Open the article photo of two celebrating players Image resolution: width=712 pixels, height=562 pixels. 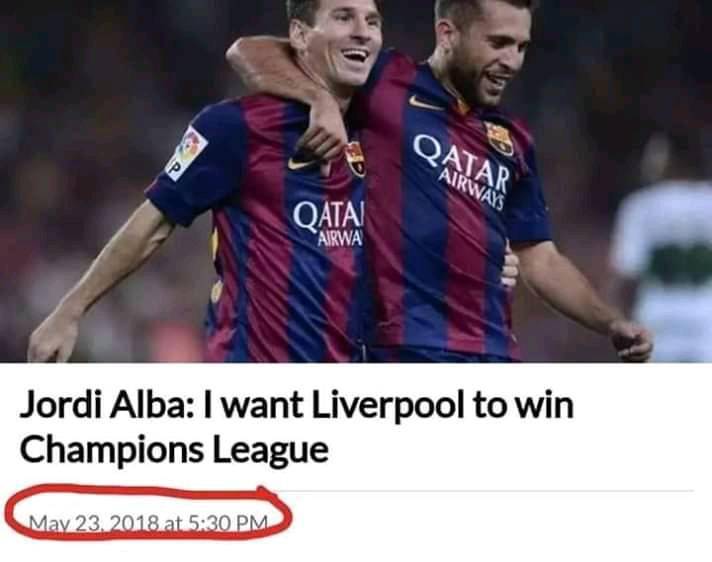click(x=356, y=181)
